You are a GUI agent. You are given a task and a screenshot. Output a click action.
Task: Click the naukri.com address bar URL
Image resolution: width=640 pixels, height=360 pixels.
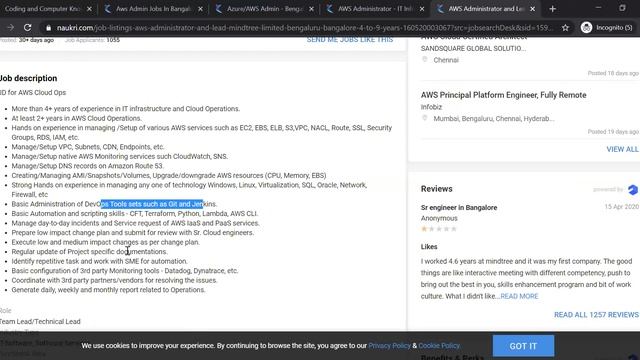304,28
